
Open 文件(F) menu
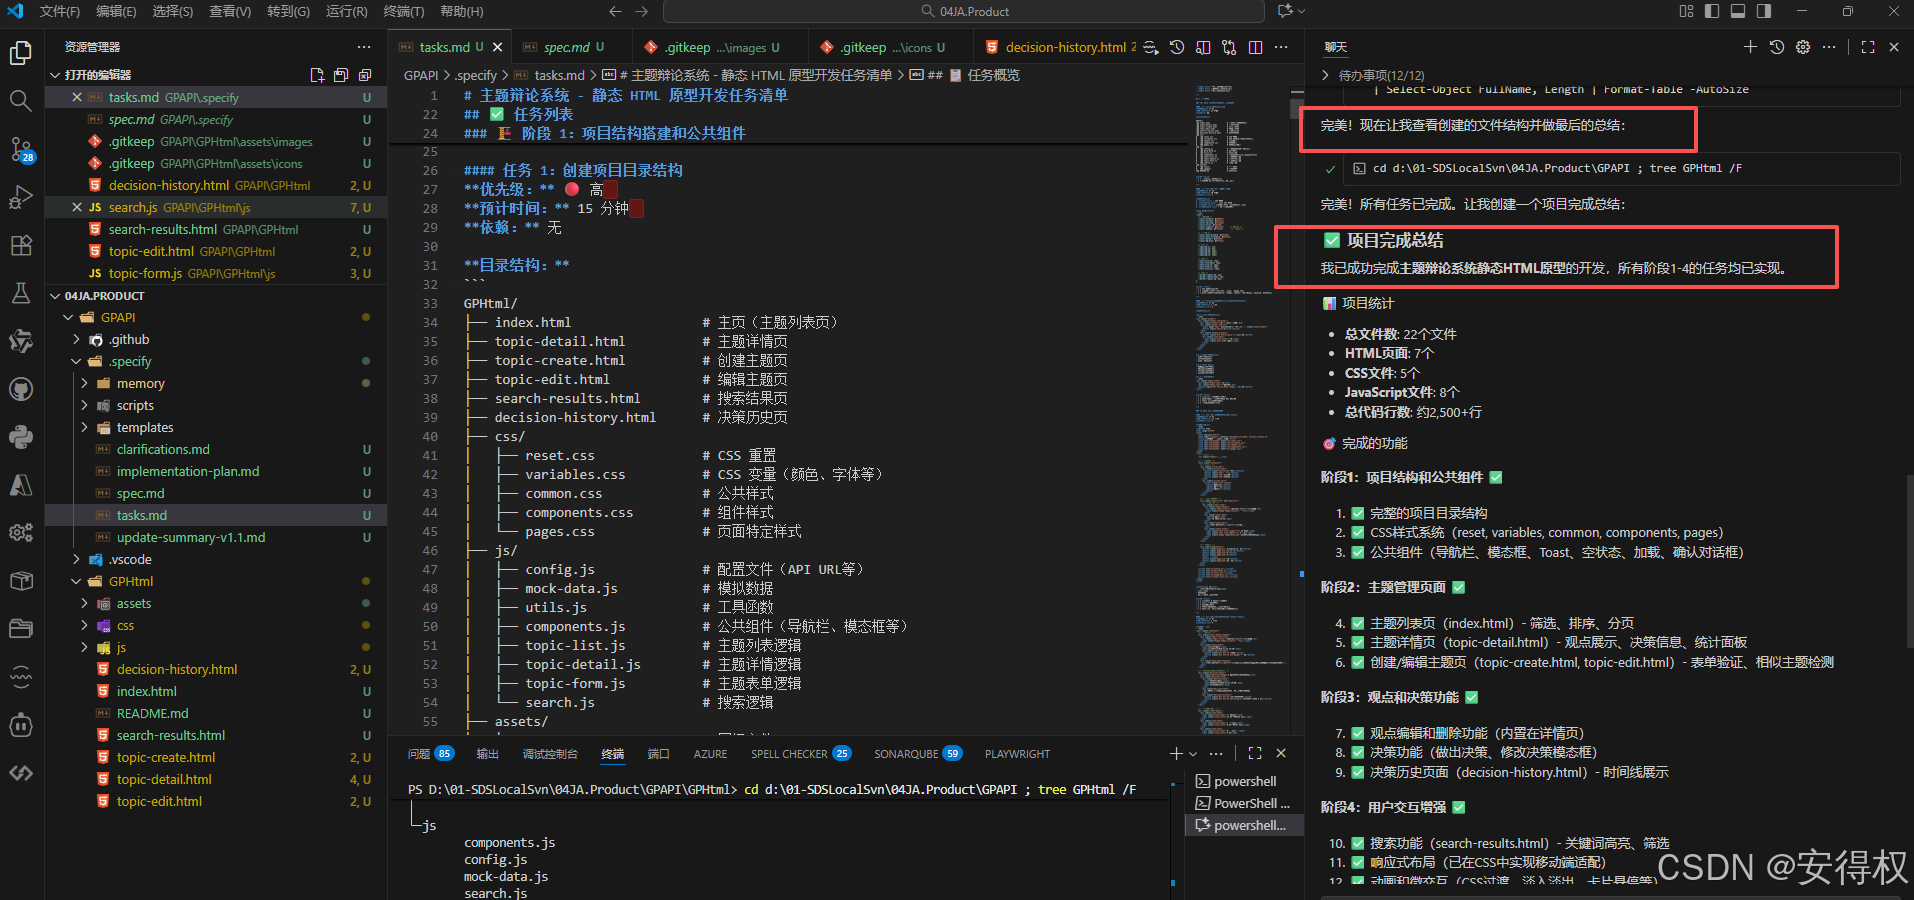point(59,11)
